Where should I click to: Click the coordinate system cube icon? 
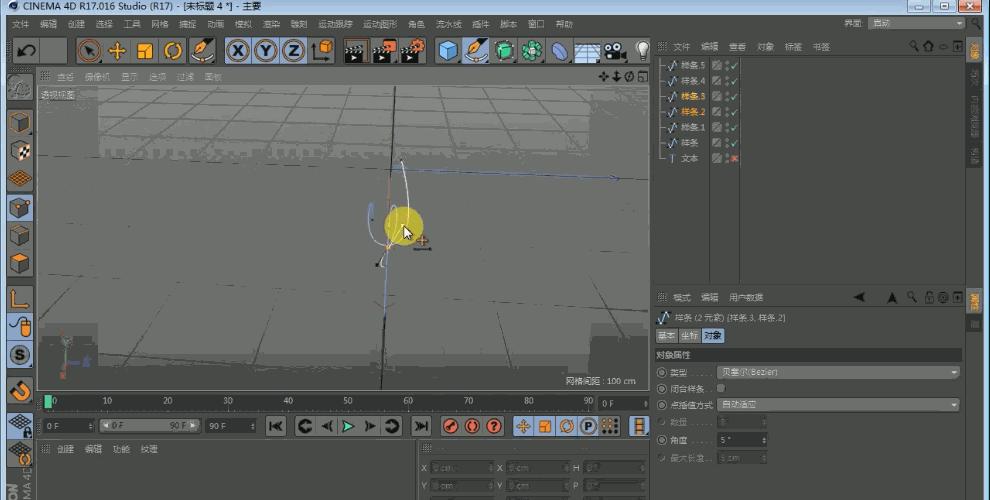coord(322,51)
